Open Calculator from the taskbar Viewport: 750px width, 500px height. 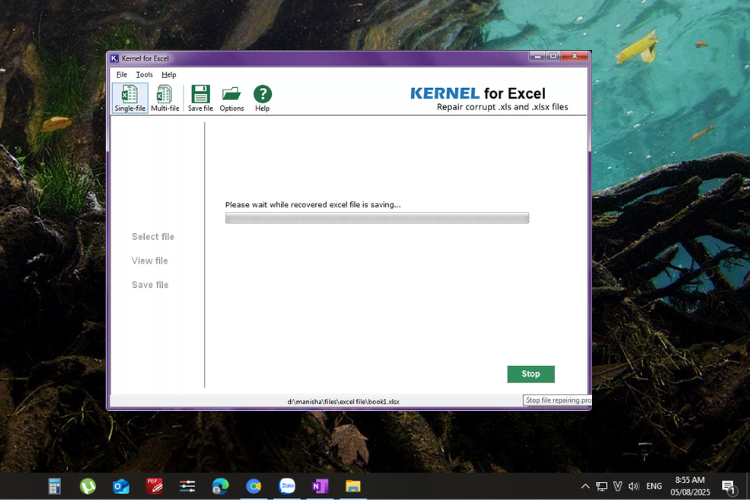(55, 487)
